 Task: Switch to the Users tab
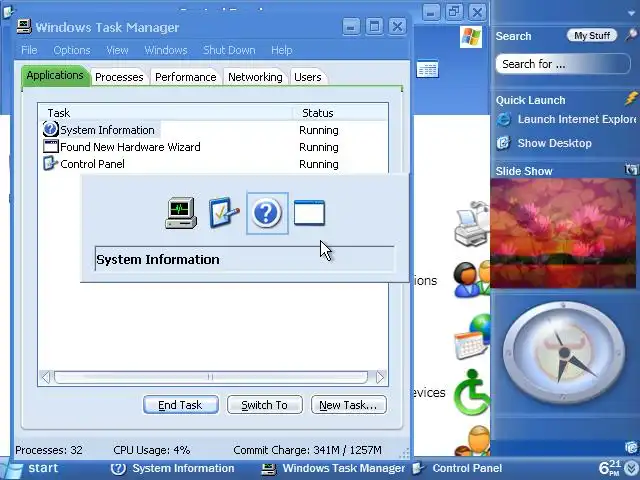308,77
